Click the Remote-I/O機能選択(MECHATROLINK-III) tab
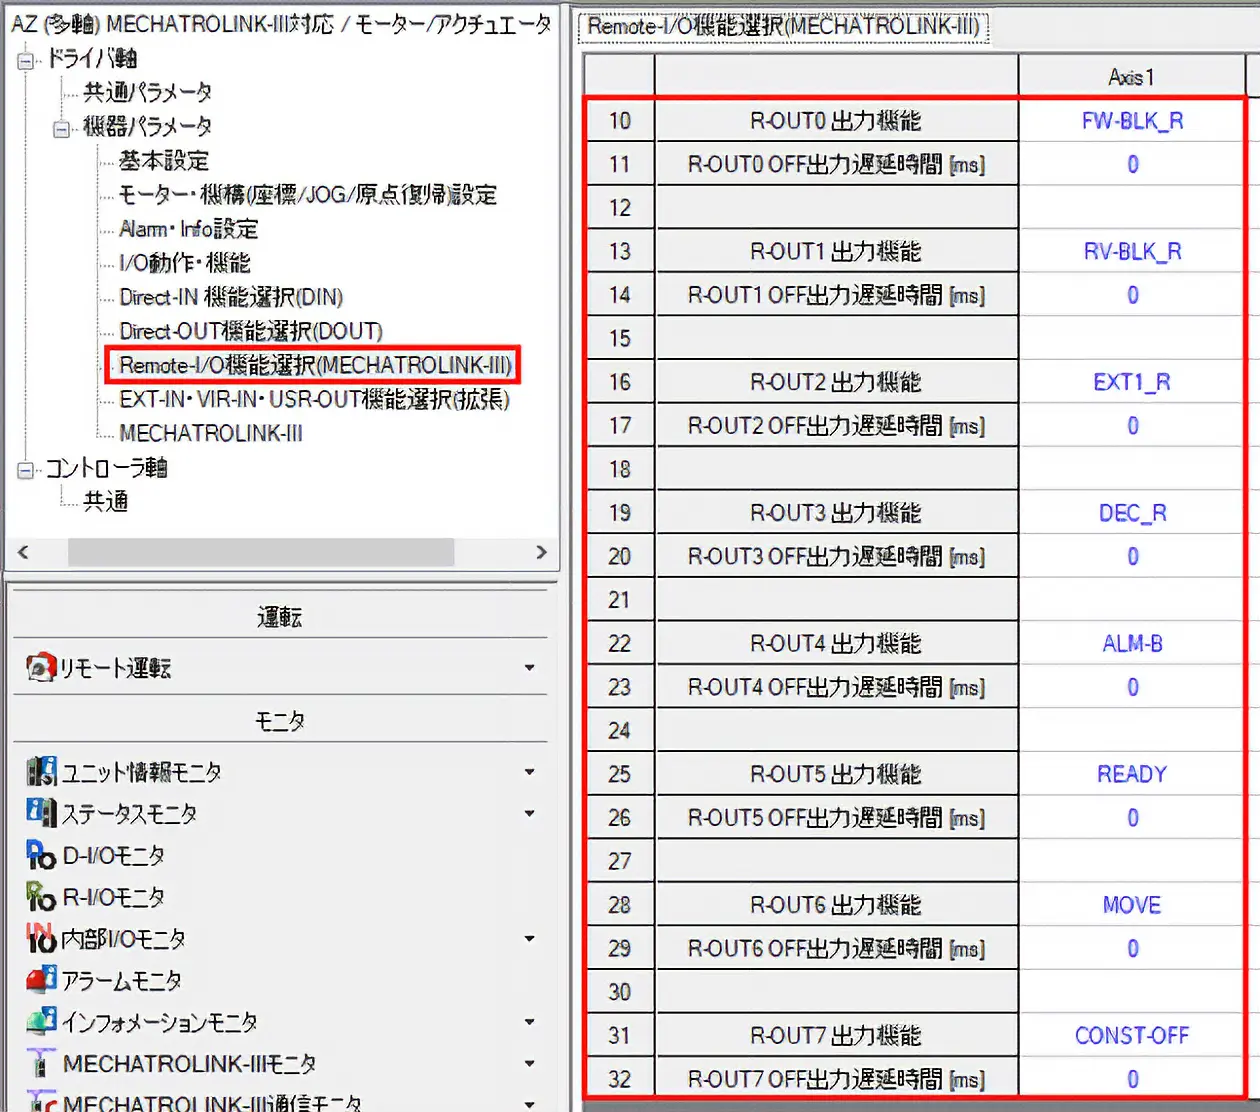1260x1112 pixels. pos(784,26)
